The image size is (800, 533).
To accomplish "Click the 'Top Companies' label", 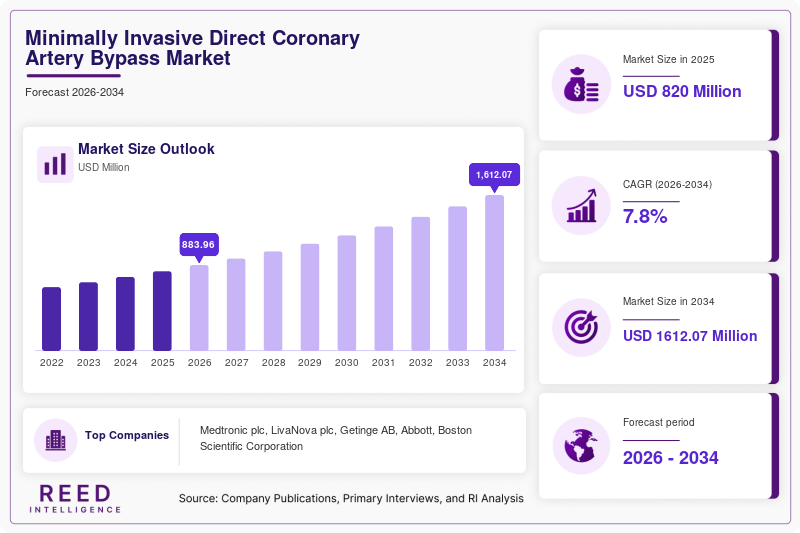I will pos(127,435).
